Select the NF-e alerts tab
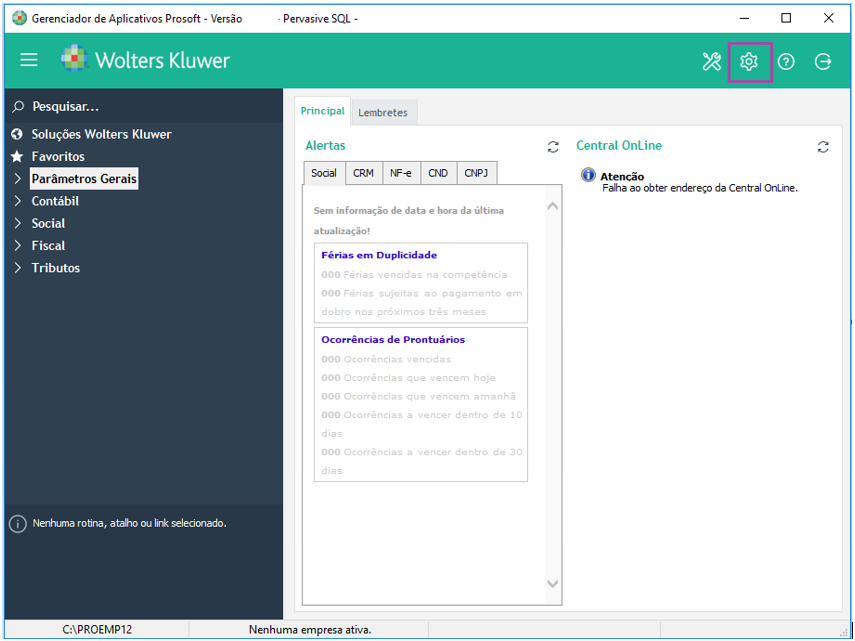855x641 pixels. coord(401,173)
